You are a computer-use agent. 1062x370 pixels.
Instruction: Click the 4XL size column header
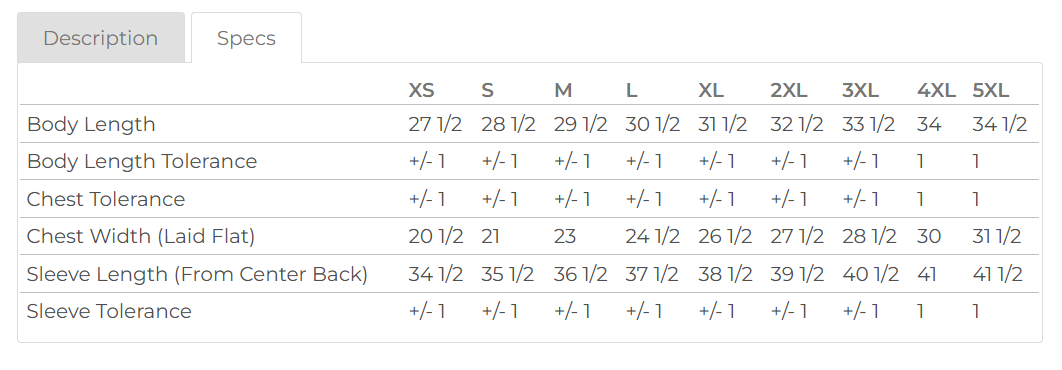pos(937,90)
